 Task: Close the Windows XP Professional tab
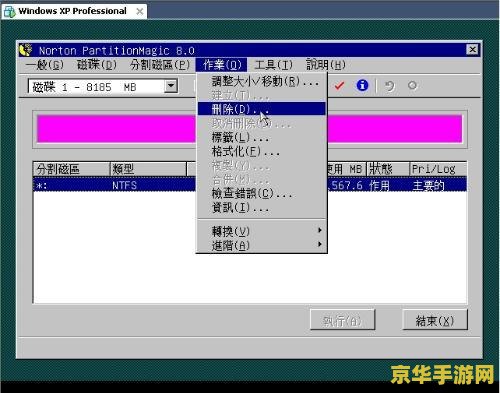pyautogui.click(x=140, y=12)
